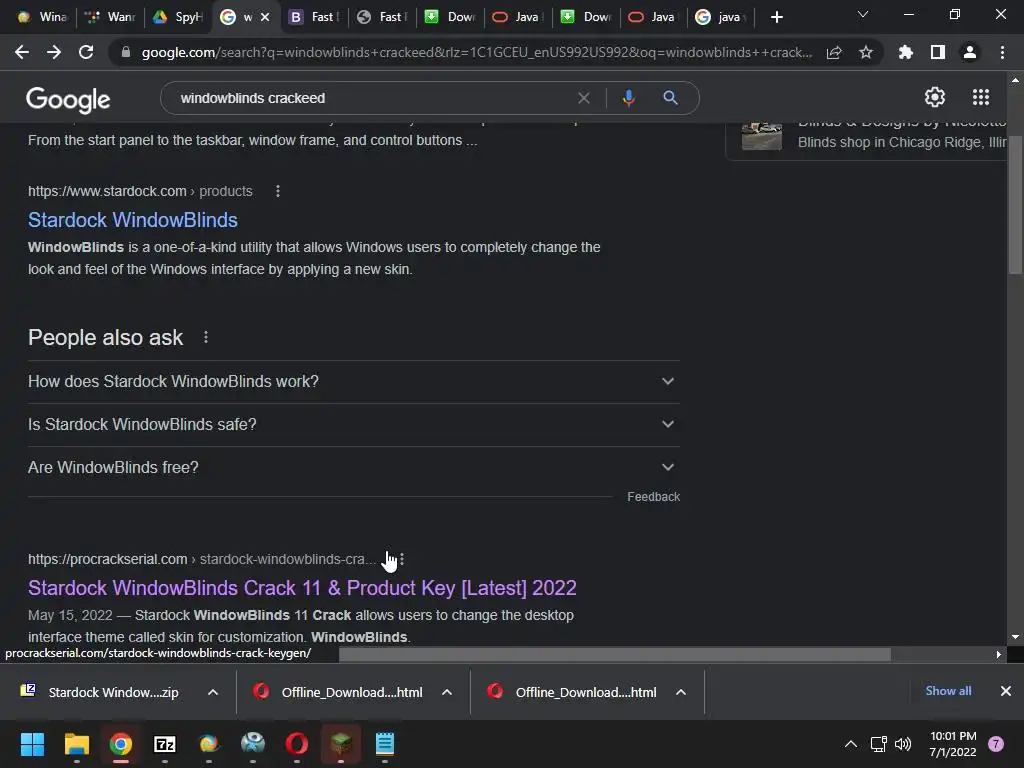Image resolution: width=1024 pixels, height=768 pixels.
Task: Open a new browser tab
Action: [x=776, y=17]
